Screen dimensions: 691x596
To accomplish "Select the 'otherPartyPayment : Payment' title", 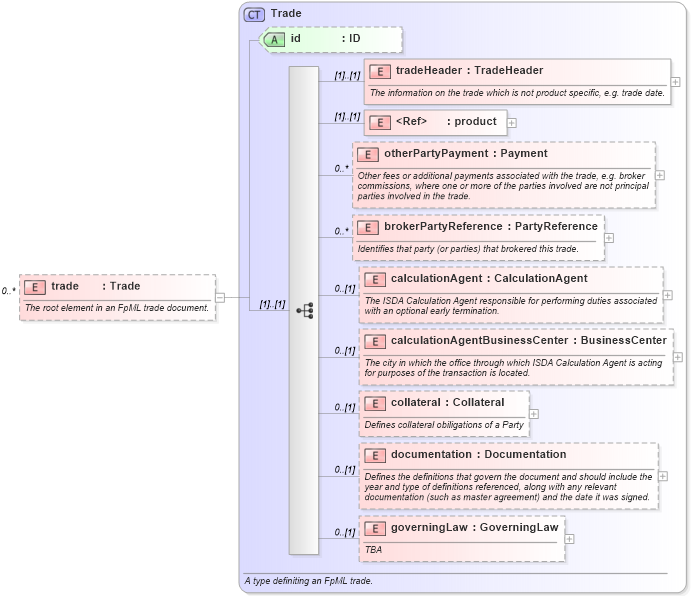I will (466, 153).
